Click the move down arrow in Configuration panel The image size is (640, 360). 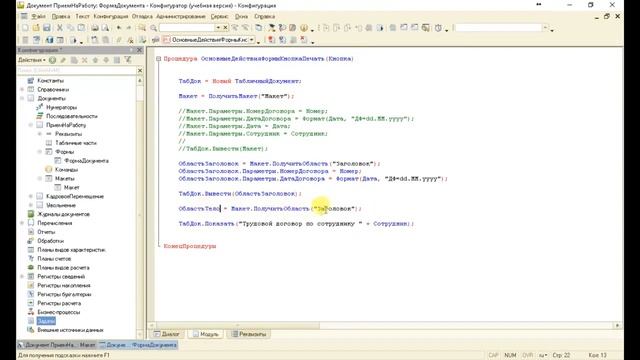[106, 60]
